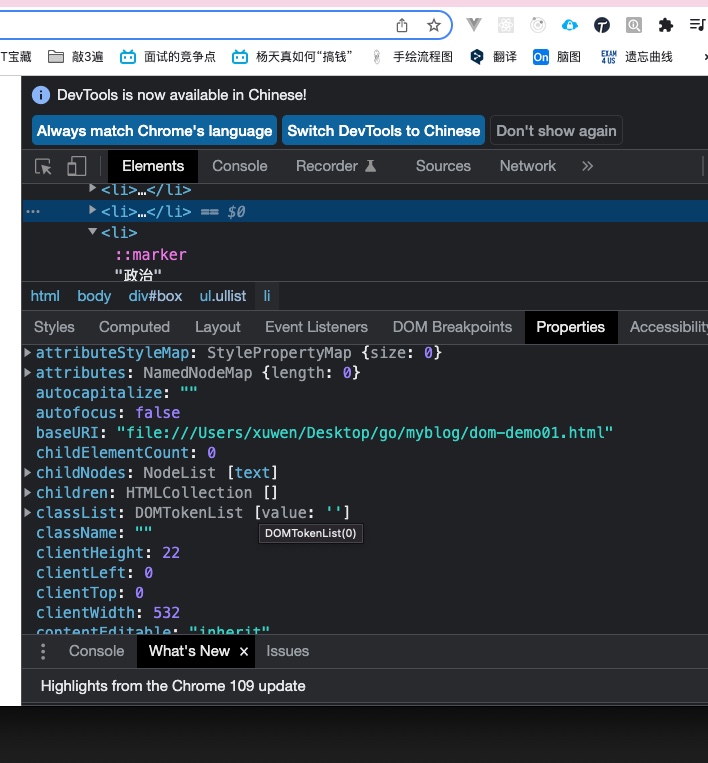Click the magnifier extension icon
708x763 pixels.
pyautogui.click(x=634, y=25)
